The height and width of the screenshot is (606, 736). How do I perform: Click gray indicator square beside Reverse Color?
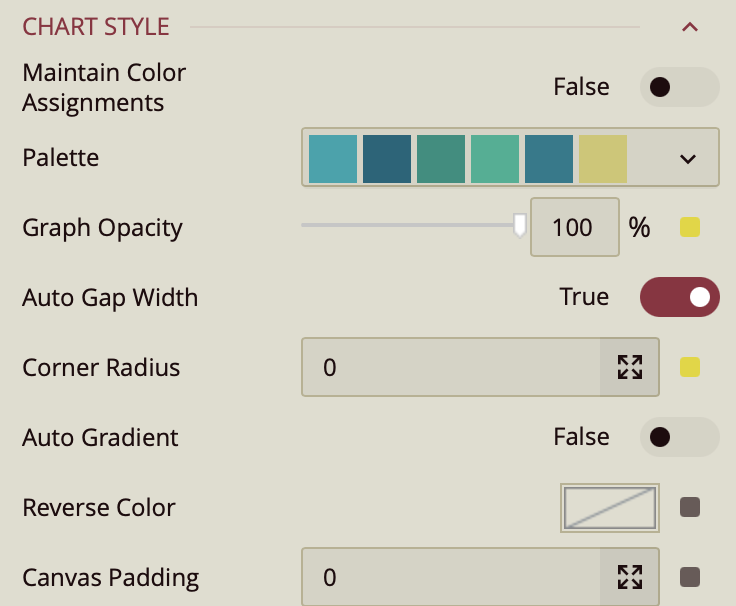(x=690, y=507)
